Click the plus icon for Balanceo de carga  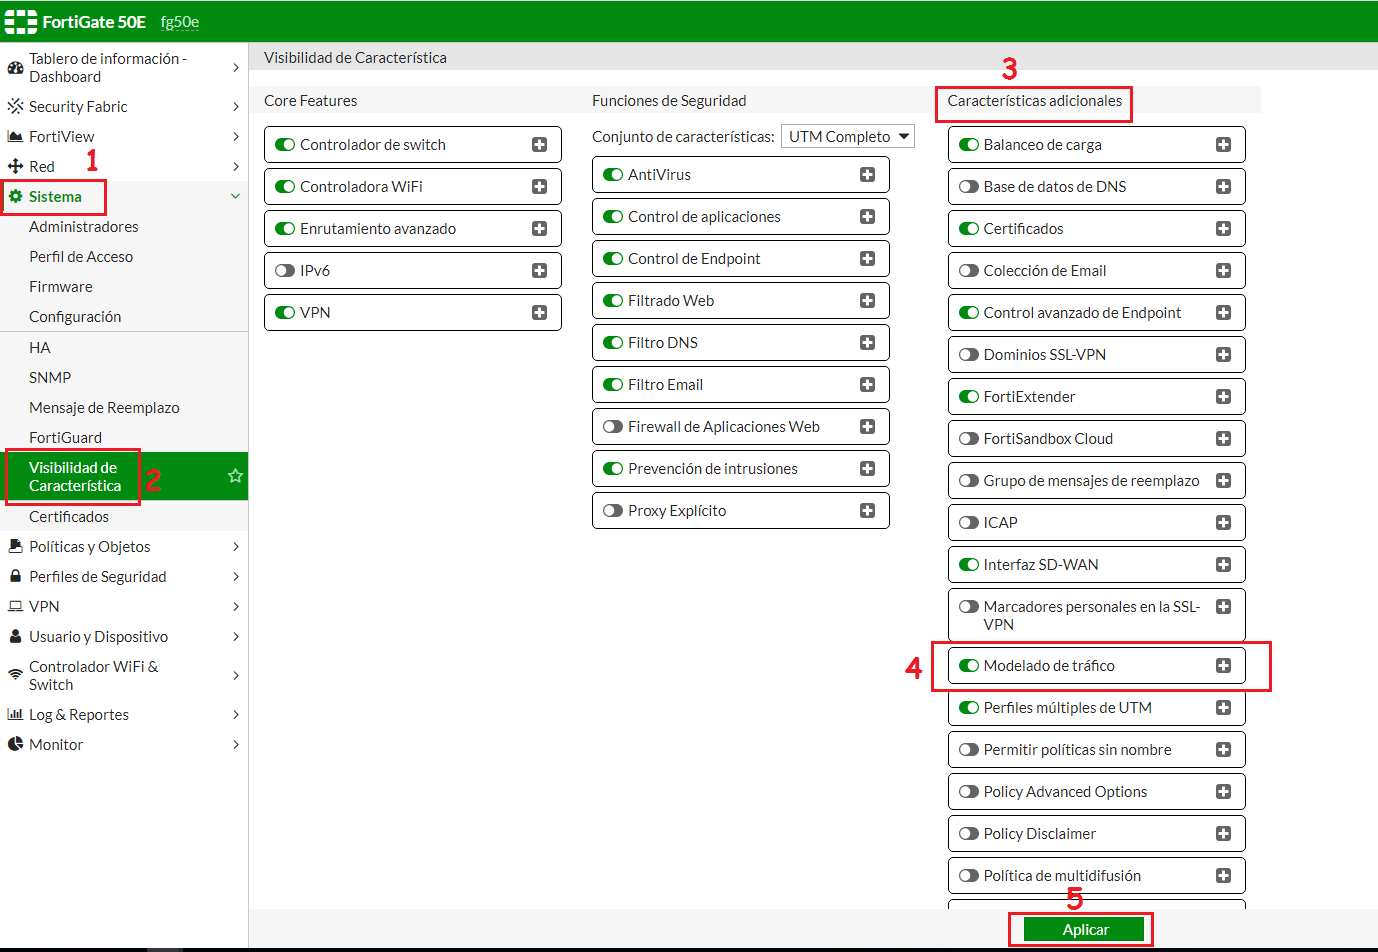click(1223, 145)
